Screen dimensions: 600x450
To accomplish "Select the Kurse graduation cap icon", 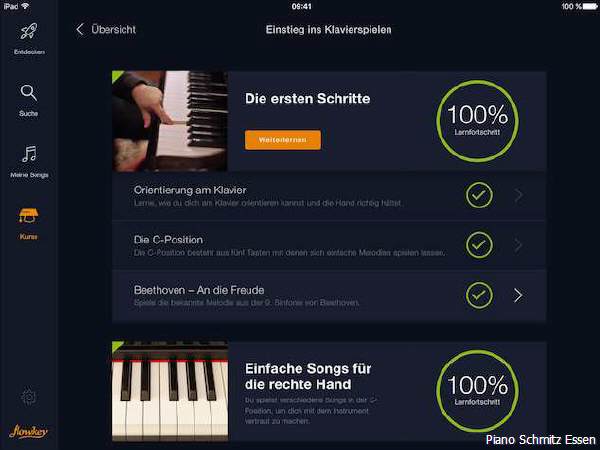I will click(x=29, y=216).
